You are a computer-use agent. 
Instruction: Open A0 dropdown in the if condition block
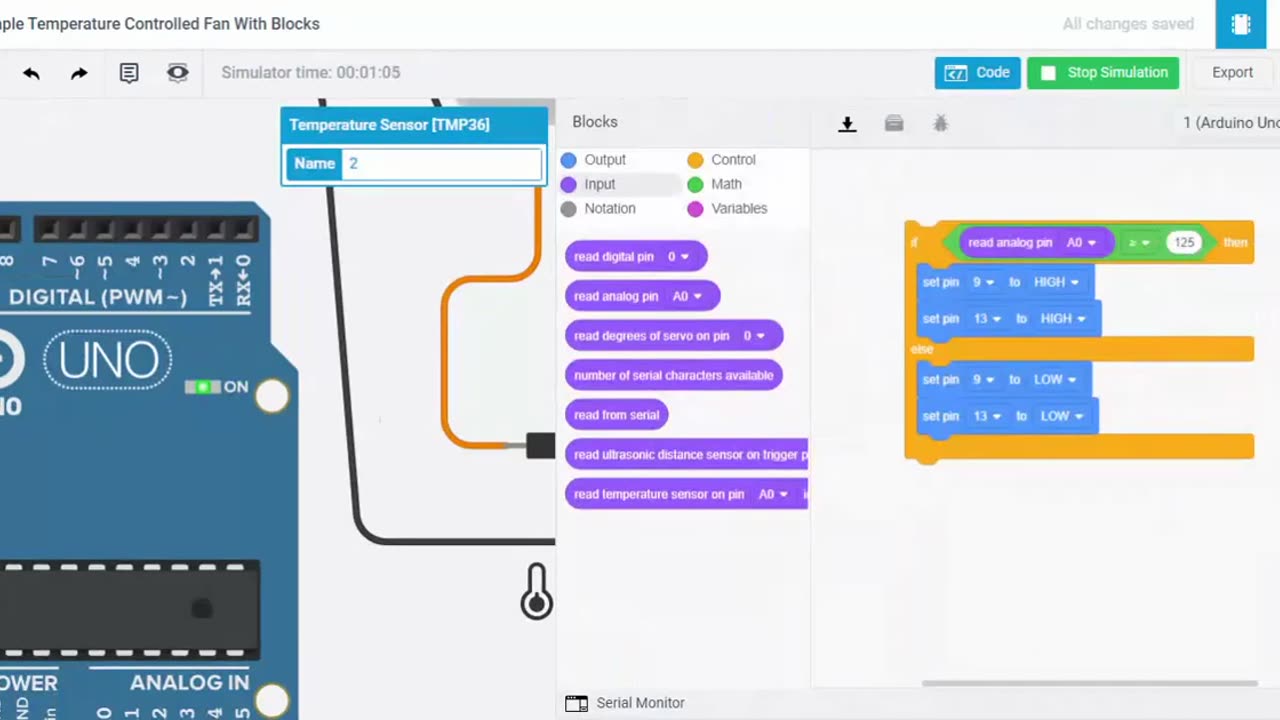coord(1081,242)
